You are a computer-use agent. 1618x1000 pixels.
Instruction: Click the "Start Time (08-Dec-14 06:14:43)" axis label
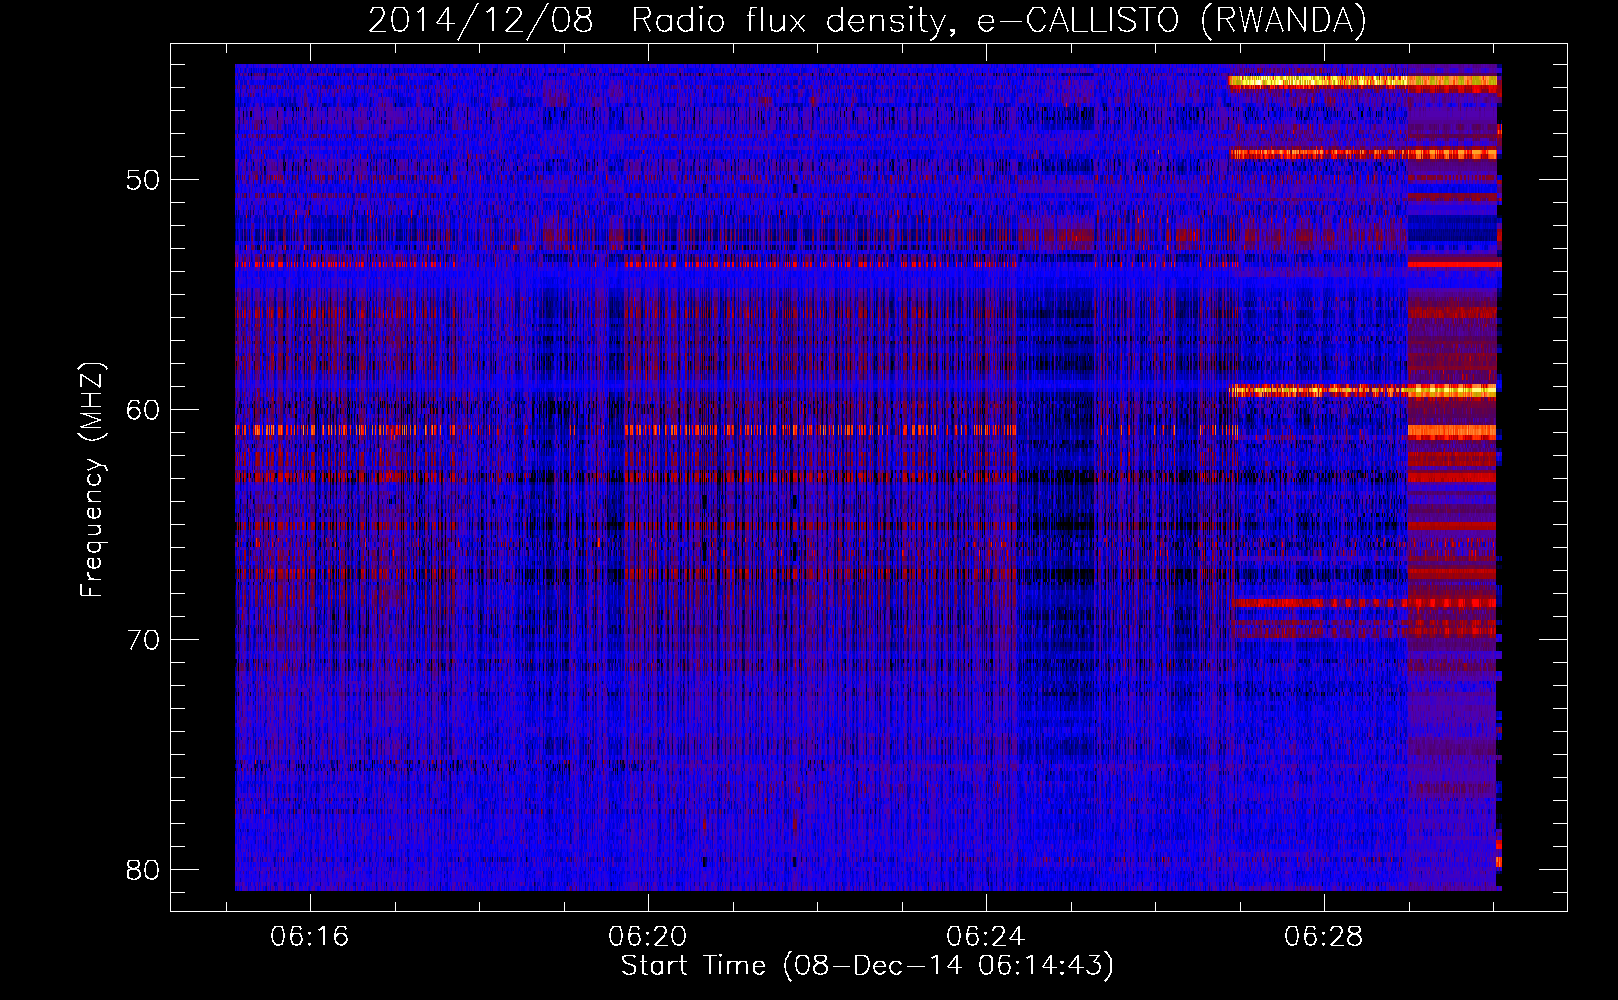click(x=867, y=966)
